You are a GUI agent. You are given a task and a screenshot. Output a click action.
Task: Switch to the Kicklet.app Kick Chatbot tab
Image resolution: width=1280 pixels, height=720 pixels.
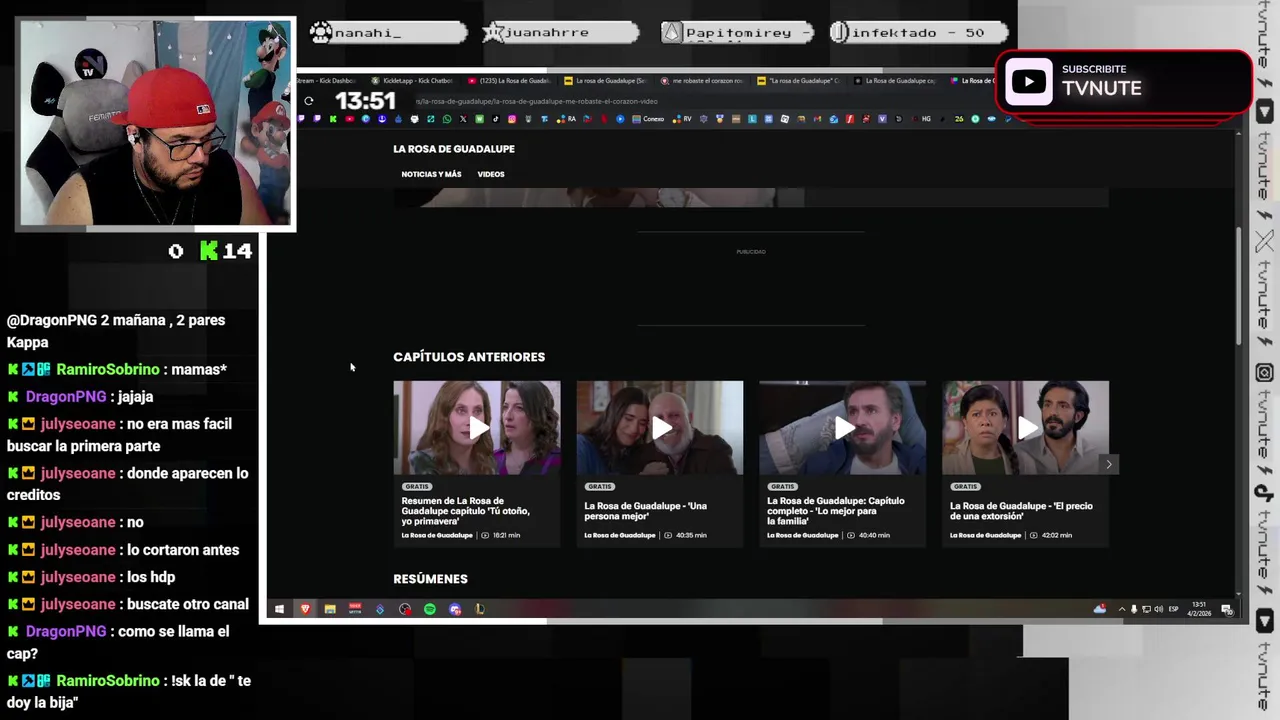click(411, 81)
